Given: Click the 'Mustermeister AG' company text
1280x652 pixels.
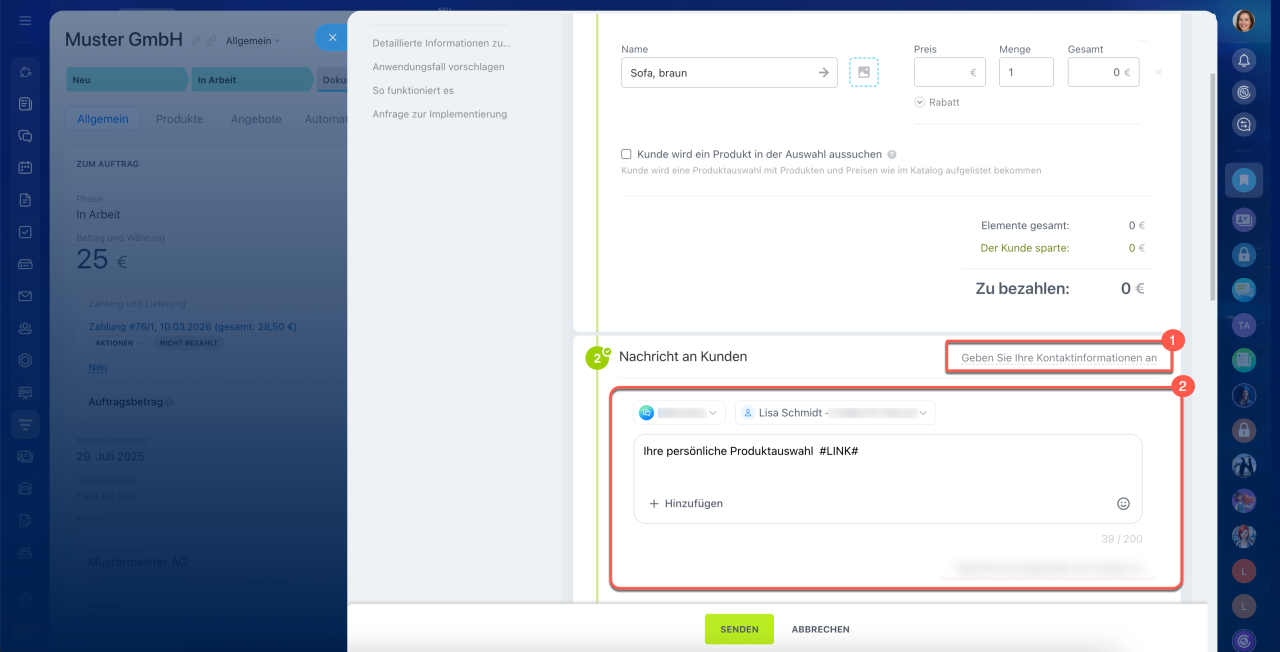Looking at the screenshot, I should [x=137, y=563].
